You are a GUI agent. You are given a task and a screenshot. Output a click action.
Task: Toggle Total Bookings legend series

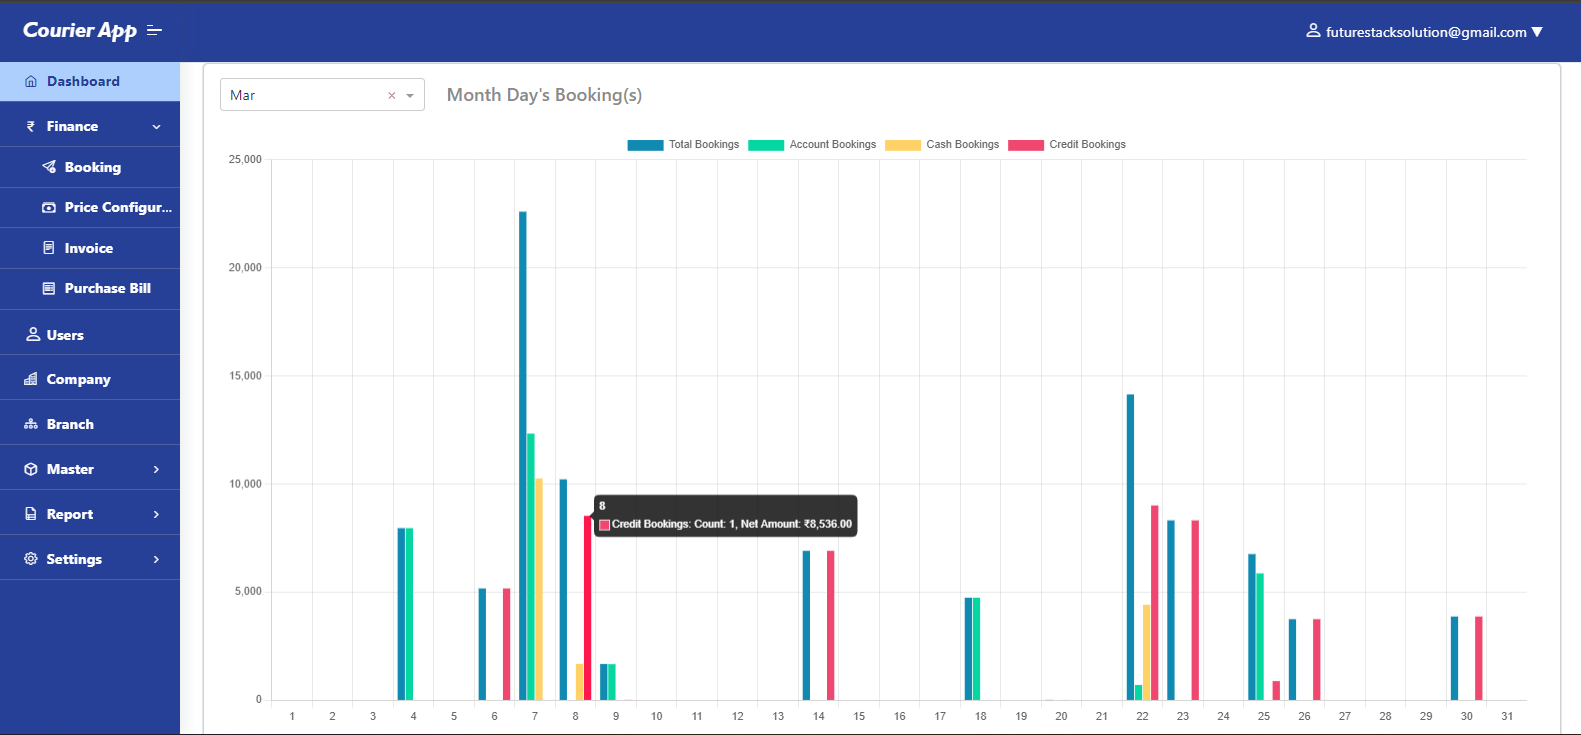coord(683,145)
